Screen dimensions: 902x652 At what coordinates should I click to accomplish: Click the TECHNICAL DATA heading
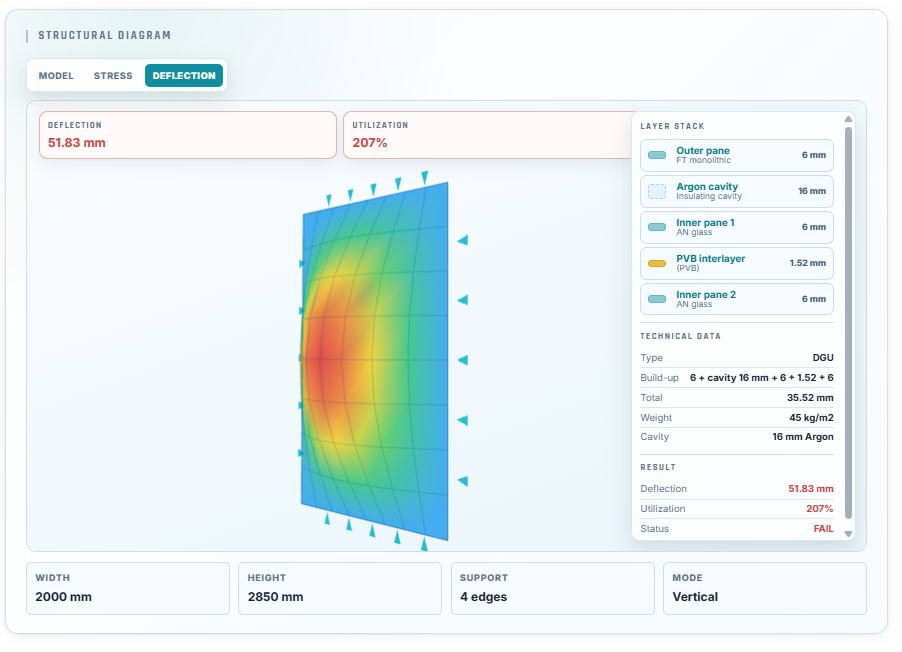click(x=680, y=336)
